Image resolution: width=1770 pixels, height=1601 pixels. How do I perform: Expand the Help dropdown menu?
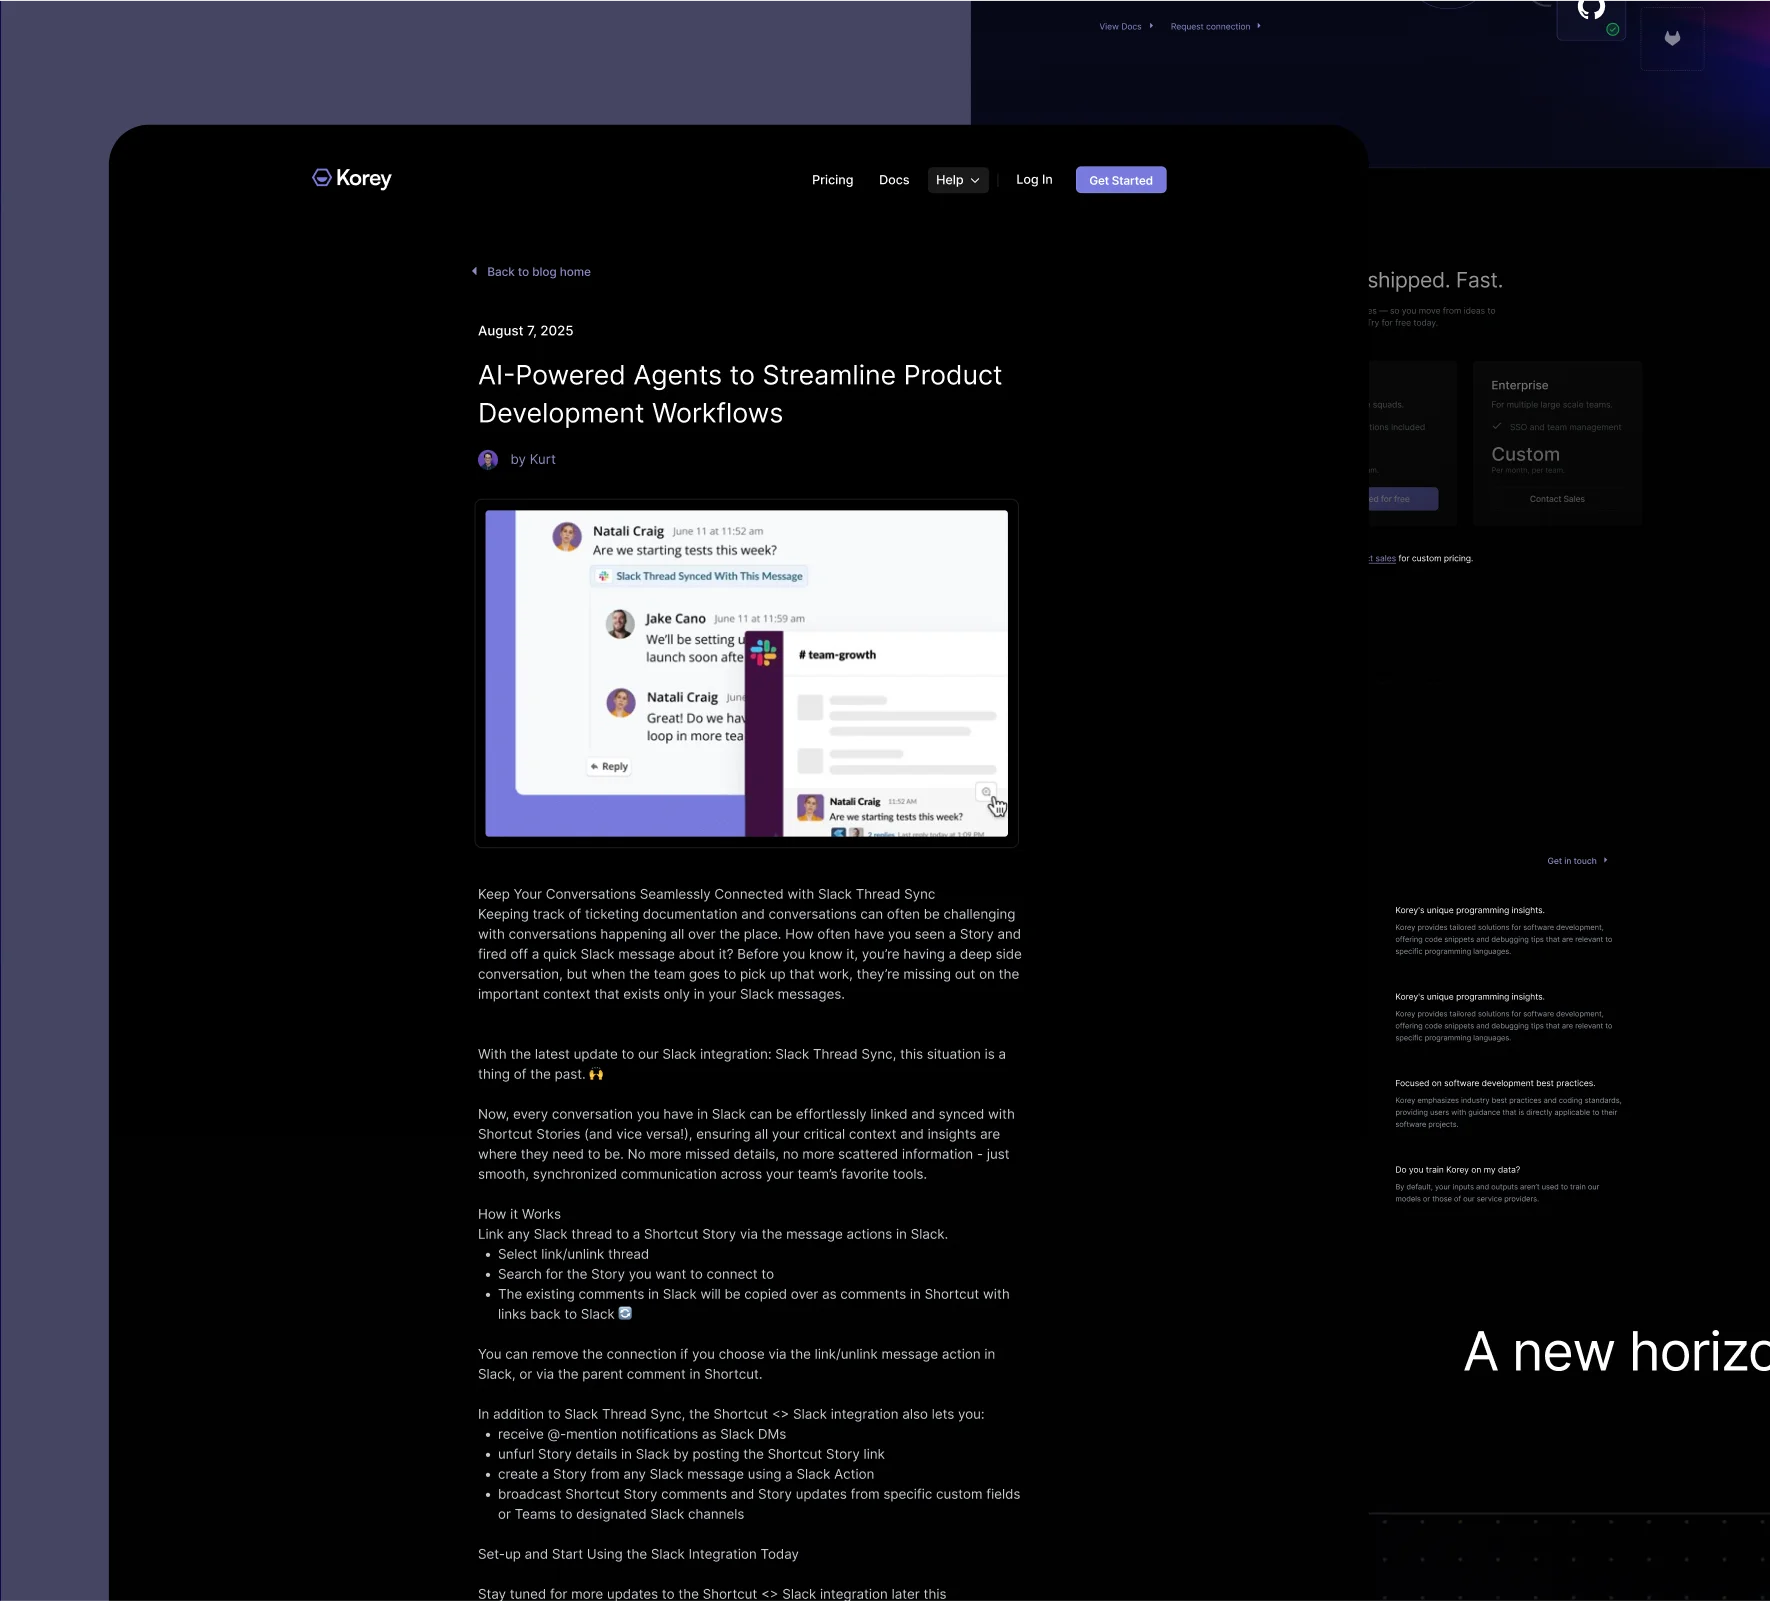point(958,180)
